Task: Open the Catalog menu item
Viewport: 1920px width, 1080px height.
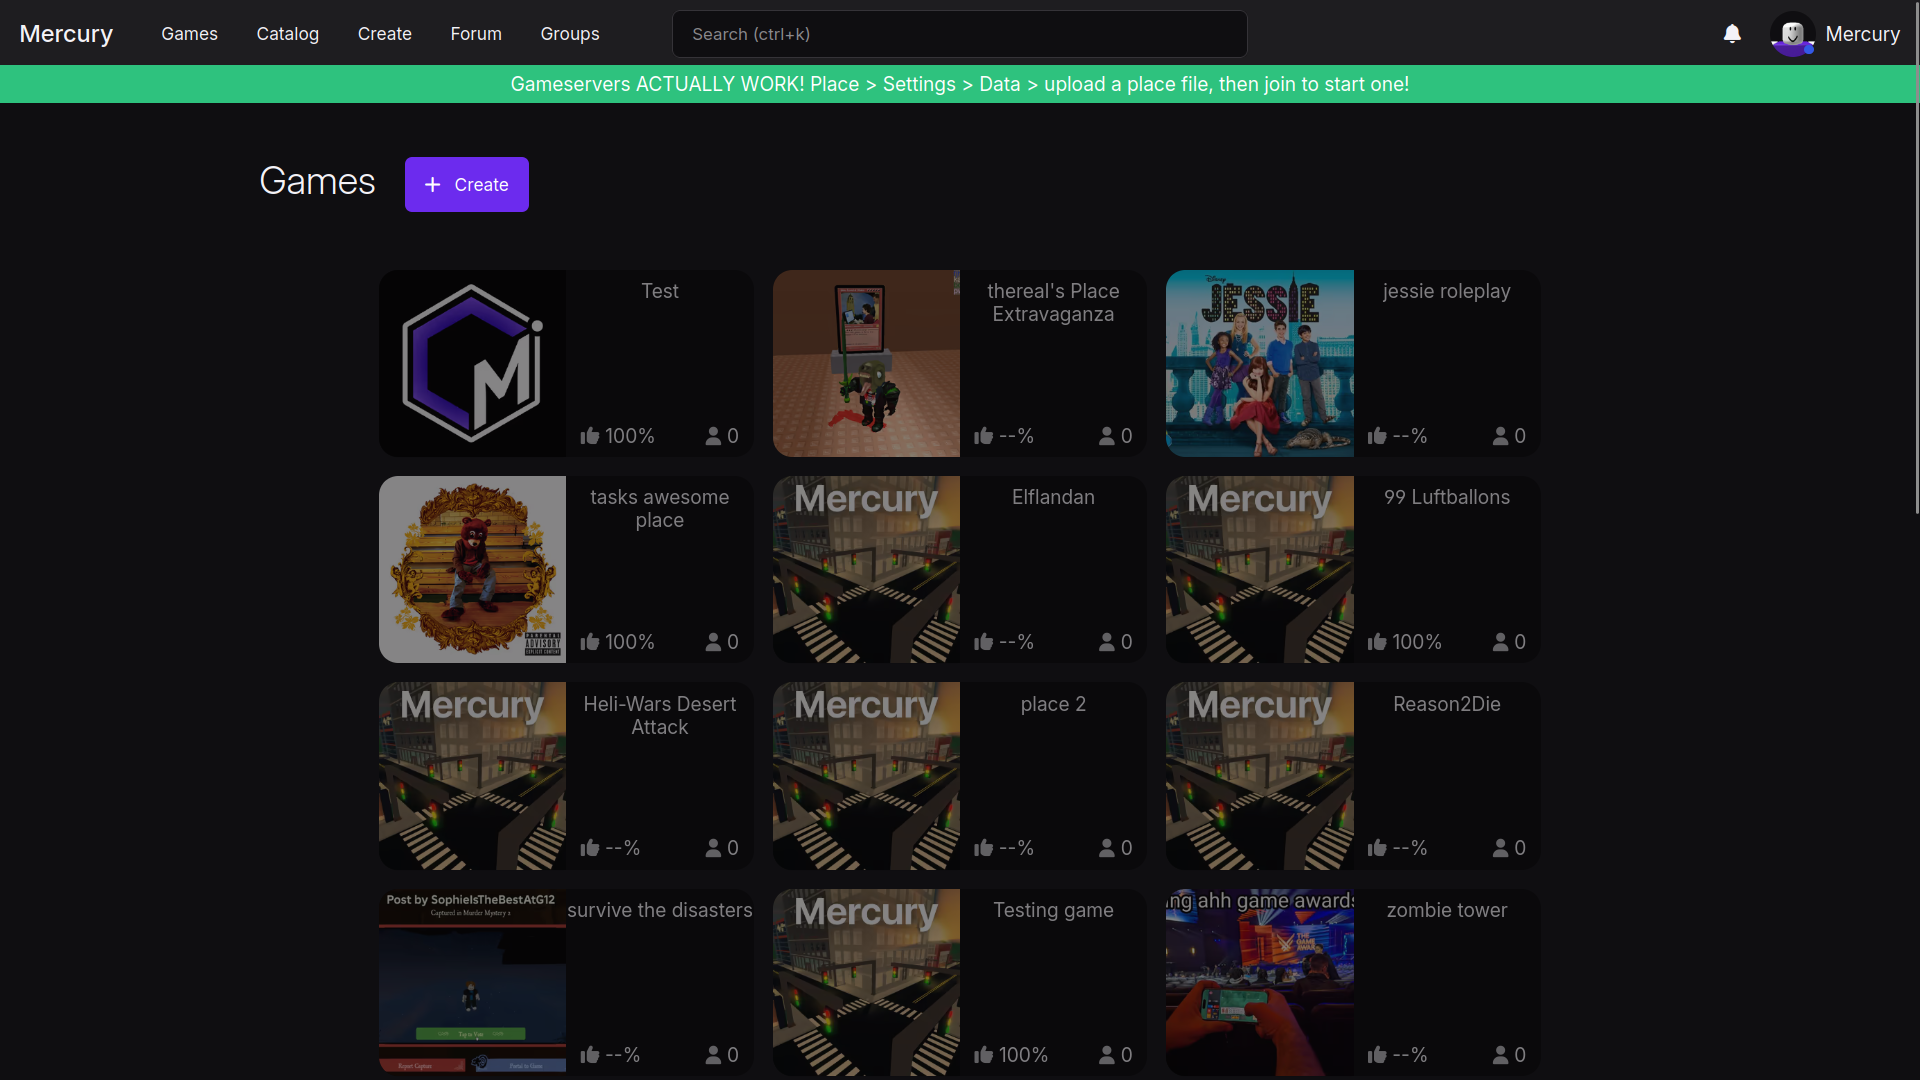Action: (287, 34)
